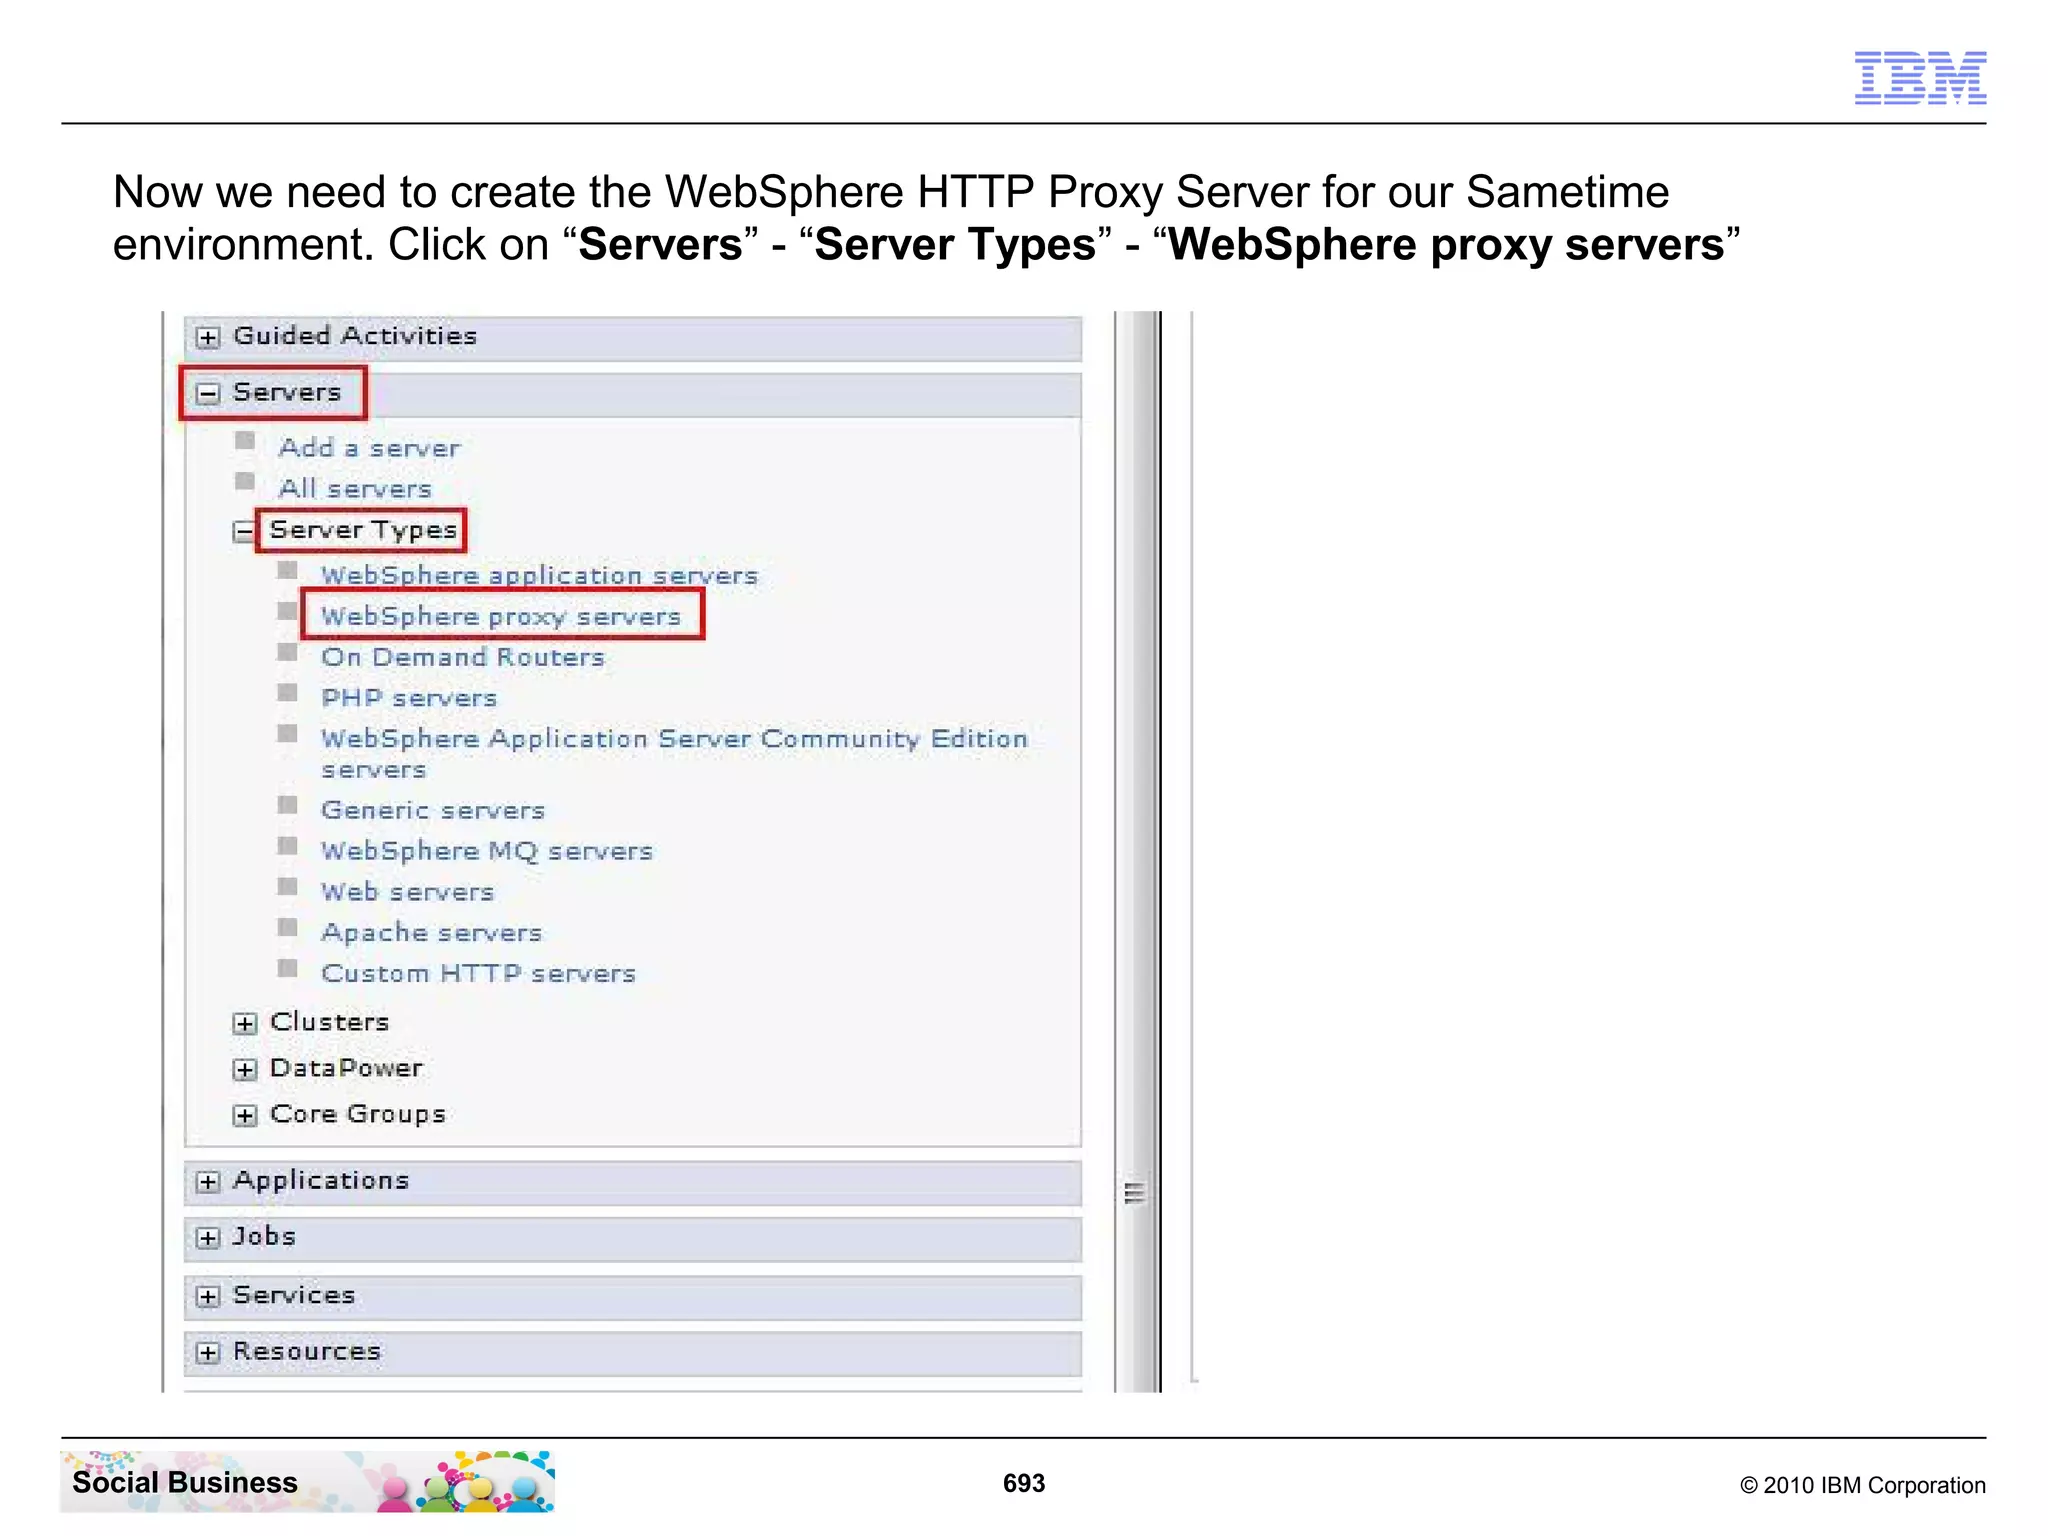Open PHP servers link
This screenshot has width=2048, height=1536.
tap(409, 698)
